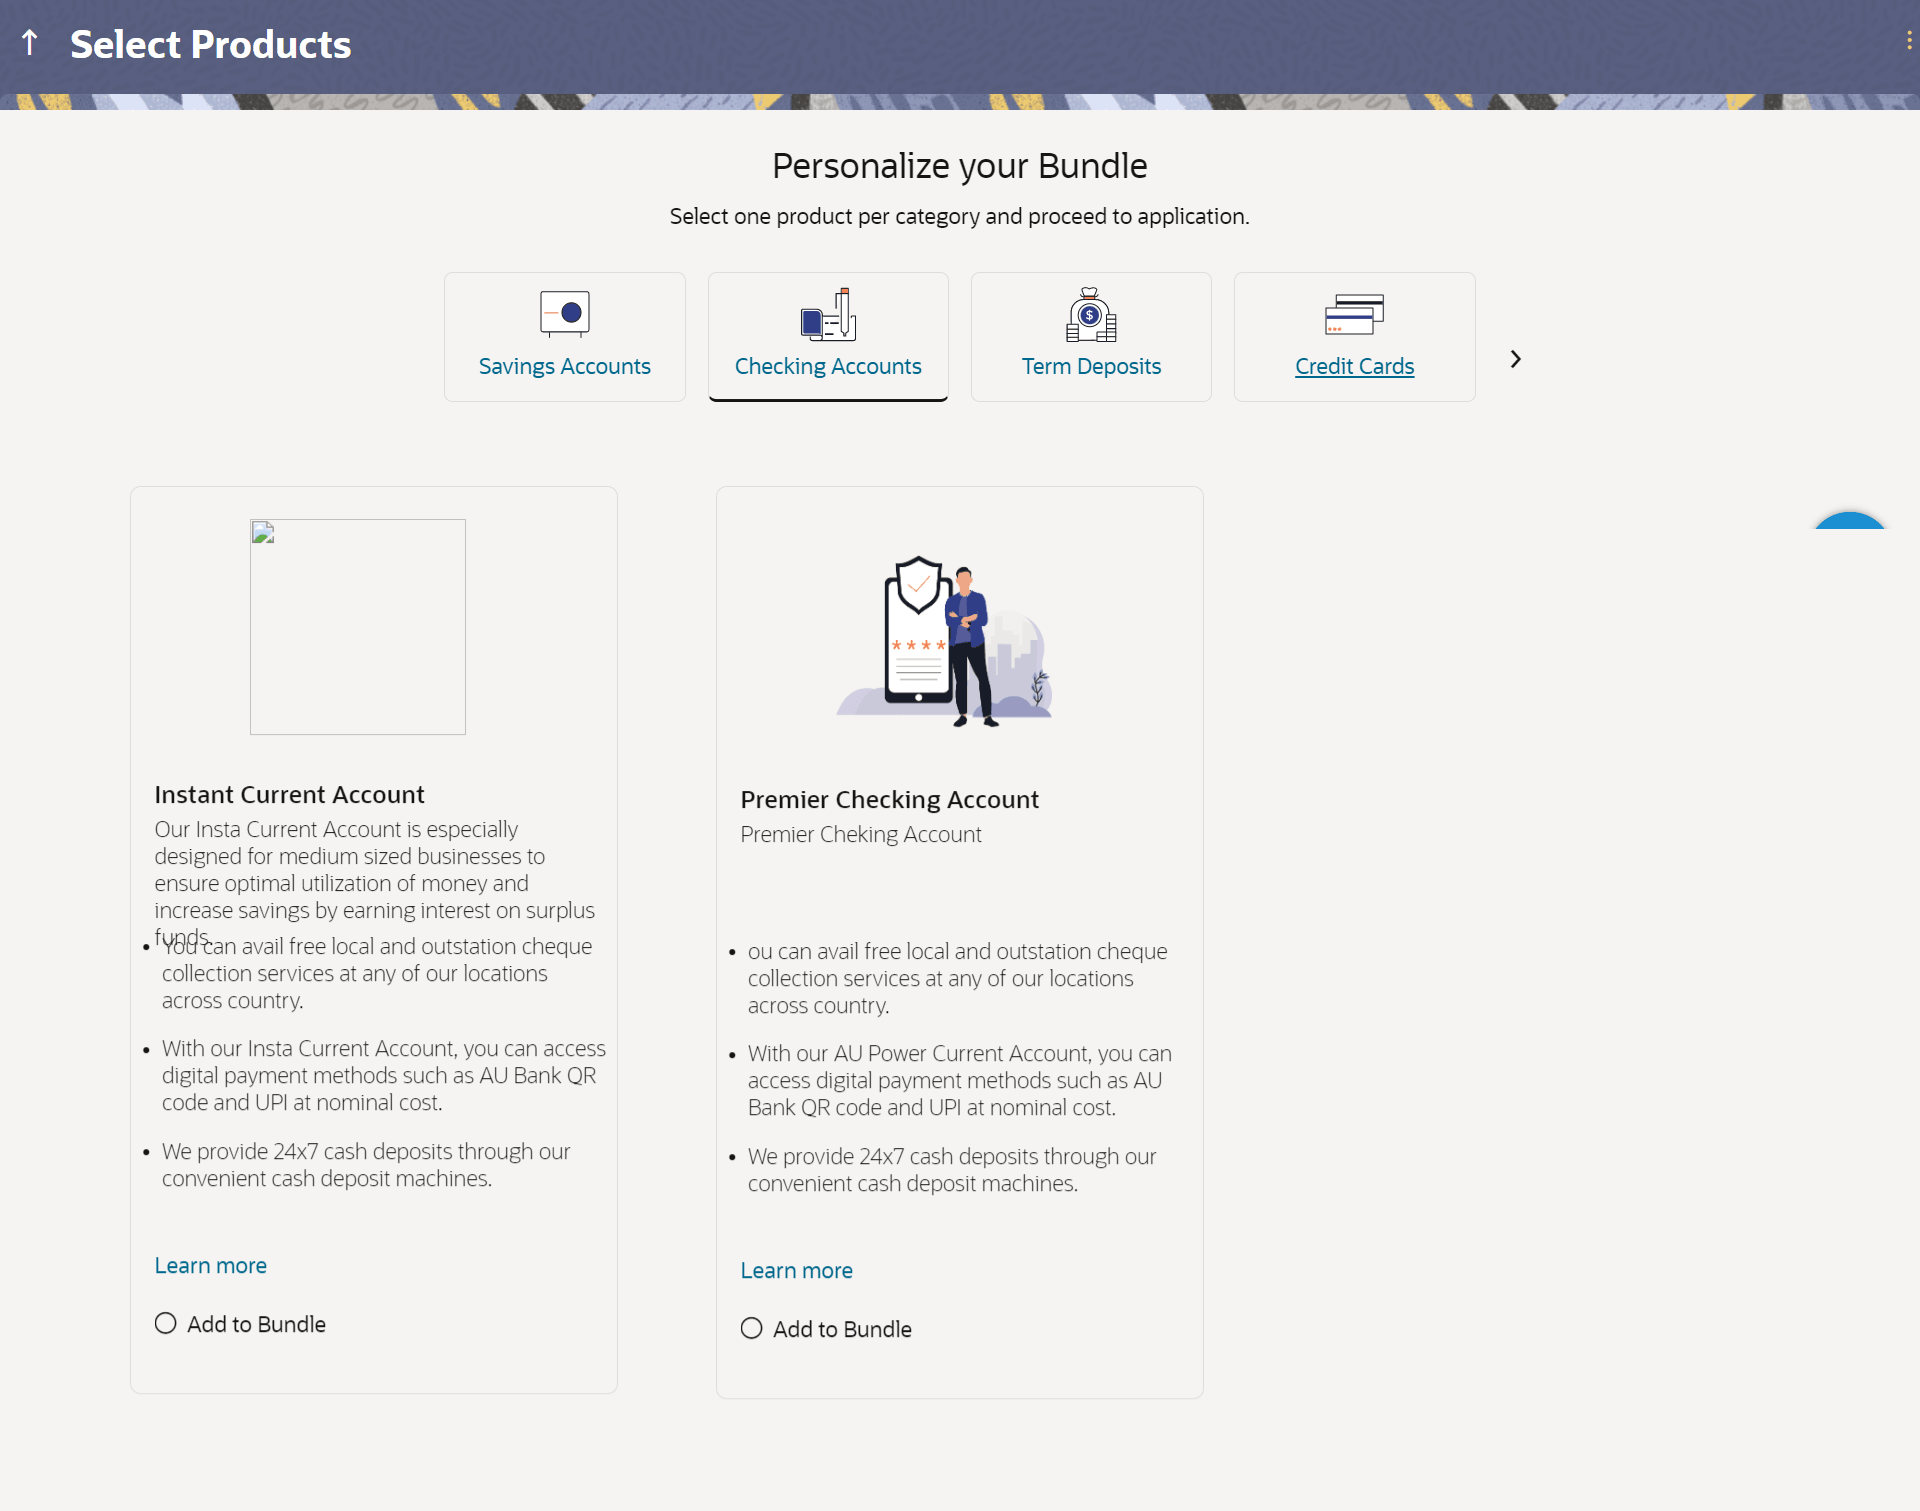Click the blue floating chat bubble icon

[1849, 521]
